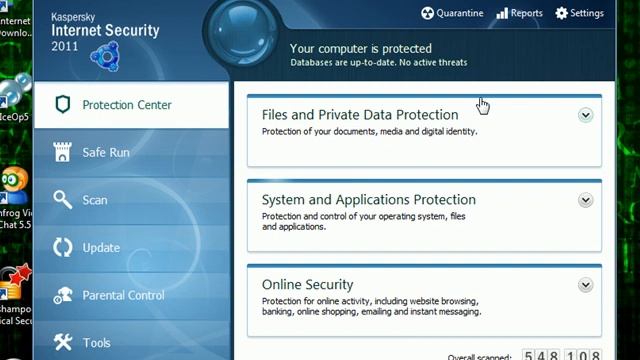
Task: Switch to the Scan tab
Action: [131, 200]
